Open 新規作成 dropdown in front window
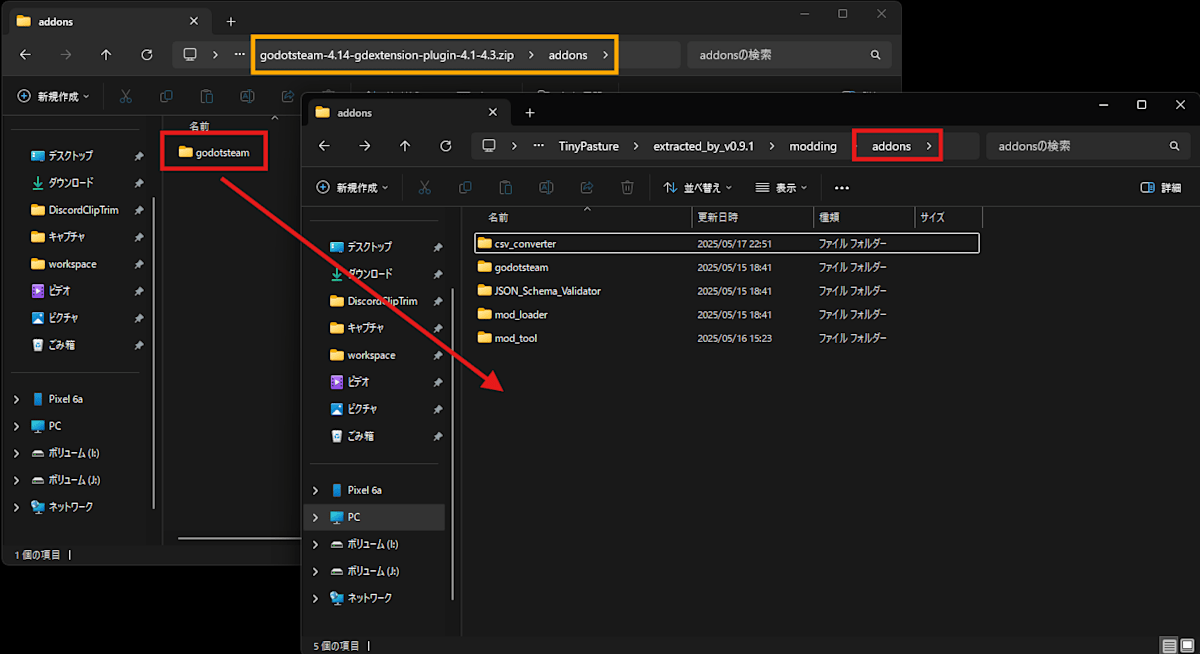This screenshot has height=654, width=1200. 352,187
